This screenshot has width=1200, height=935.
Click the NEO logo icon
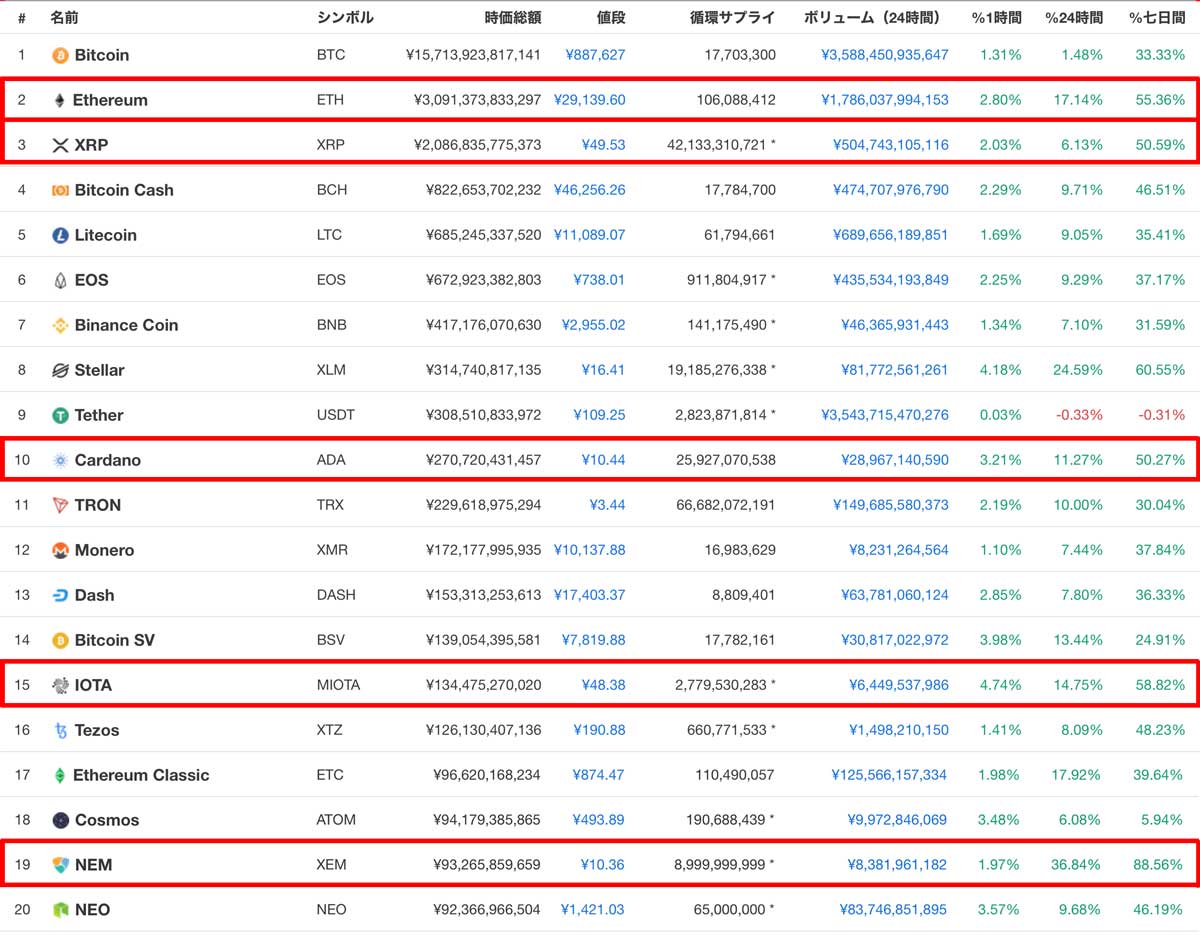pyautogui.click(x=60, y=910)
